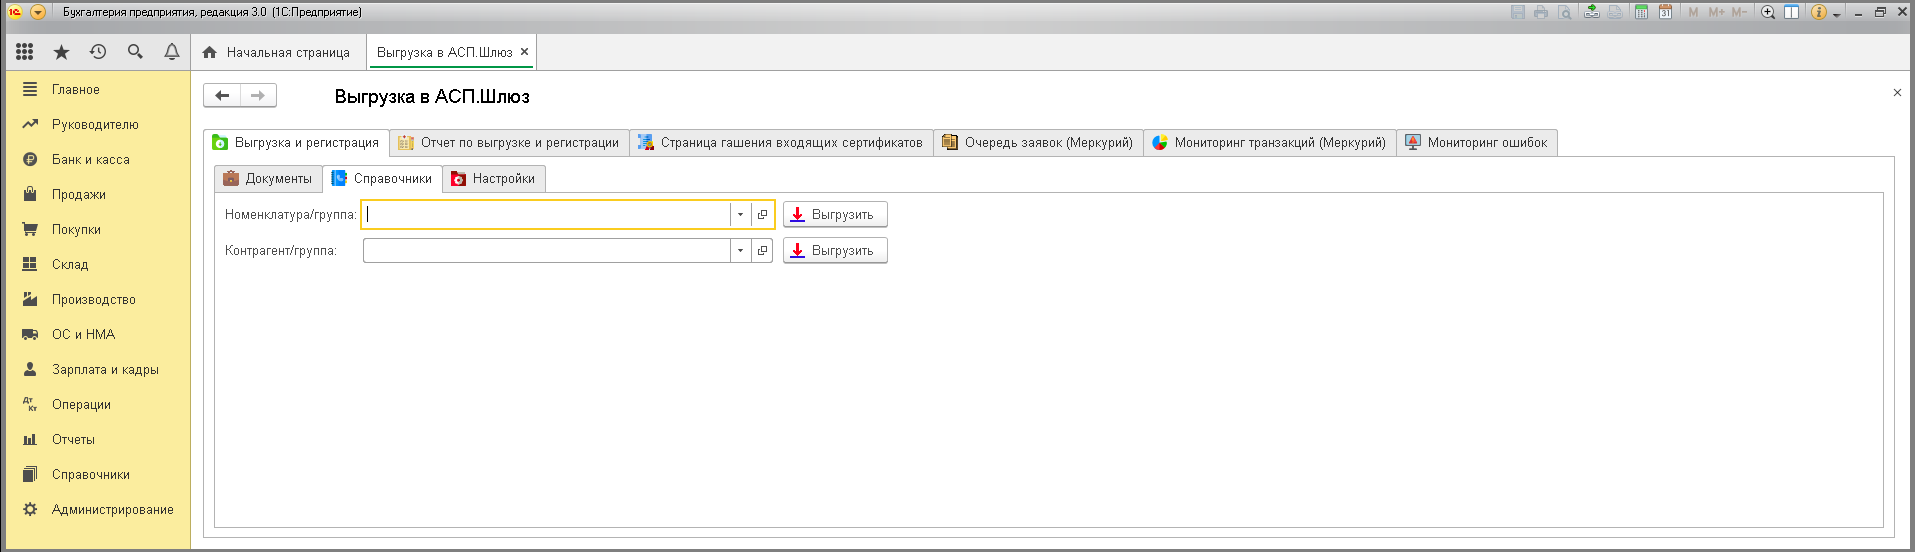
Task: Expand the arrow next to information icon
Action: pos(1837,14)
